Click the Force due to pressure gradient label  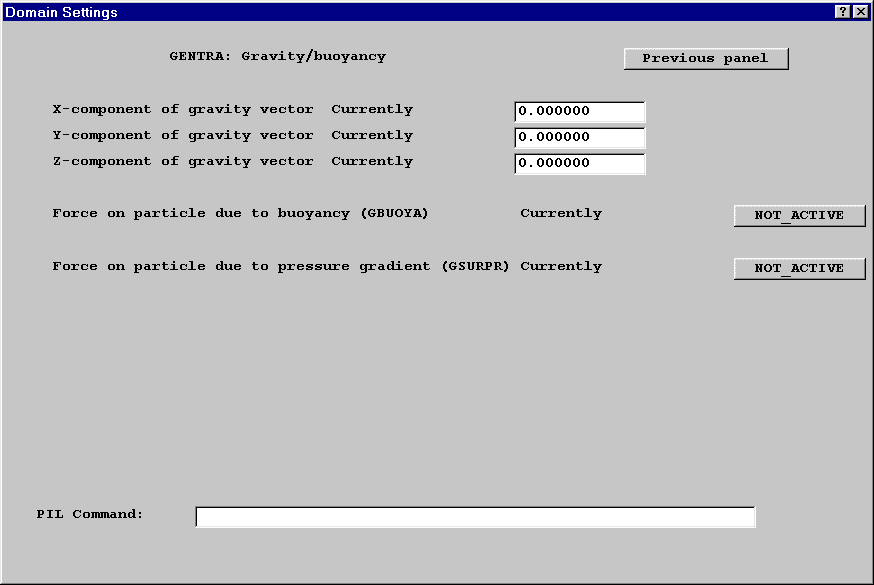point(280,267)
